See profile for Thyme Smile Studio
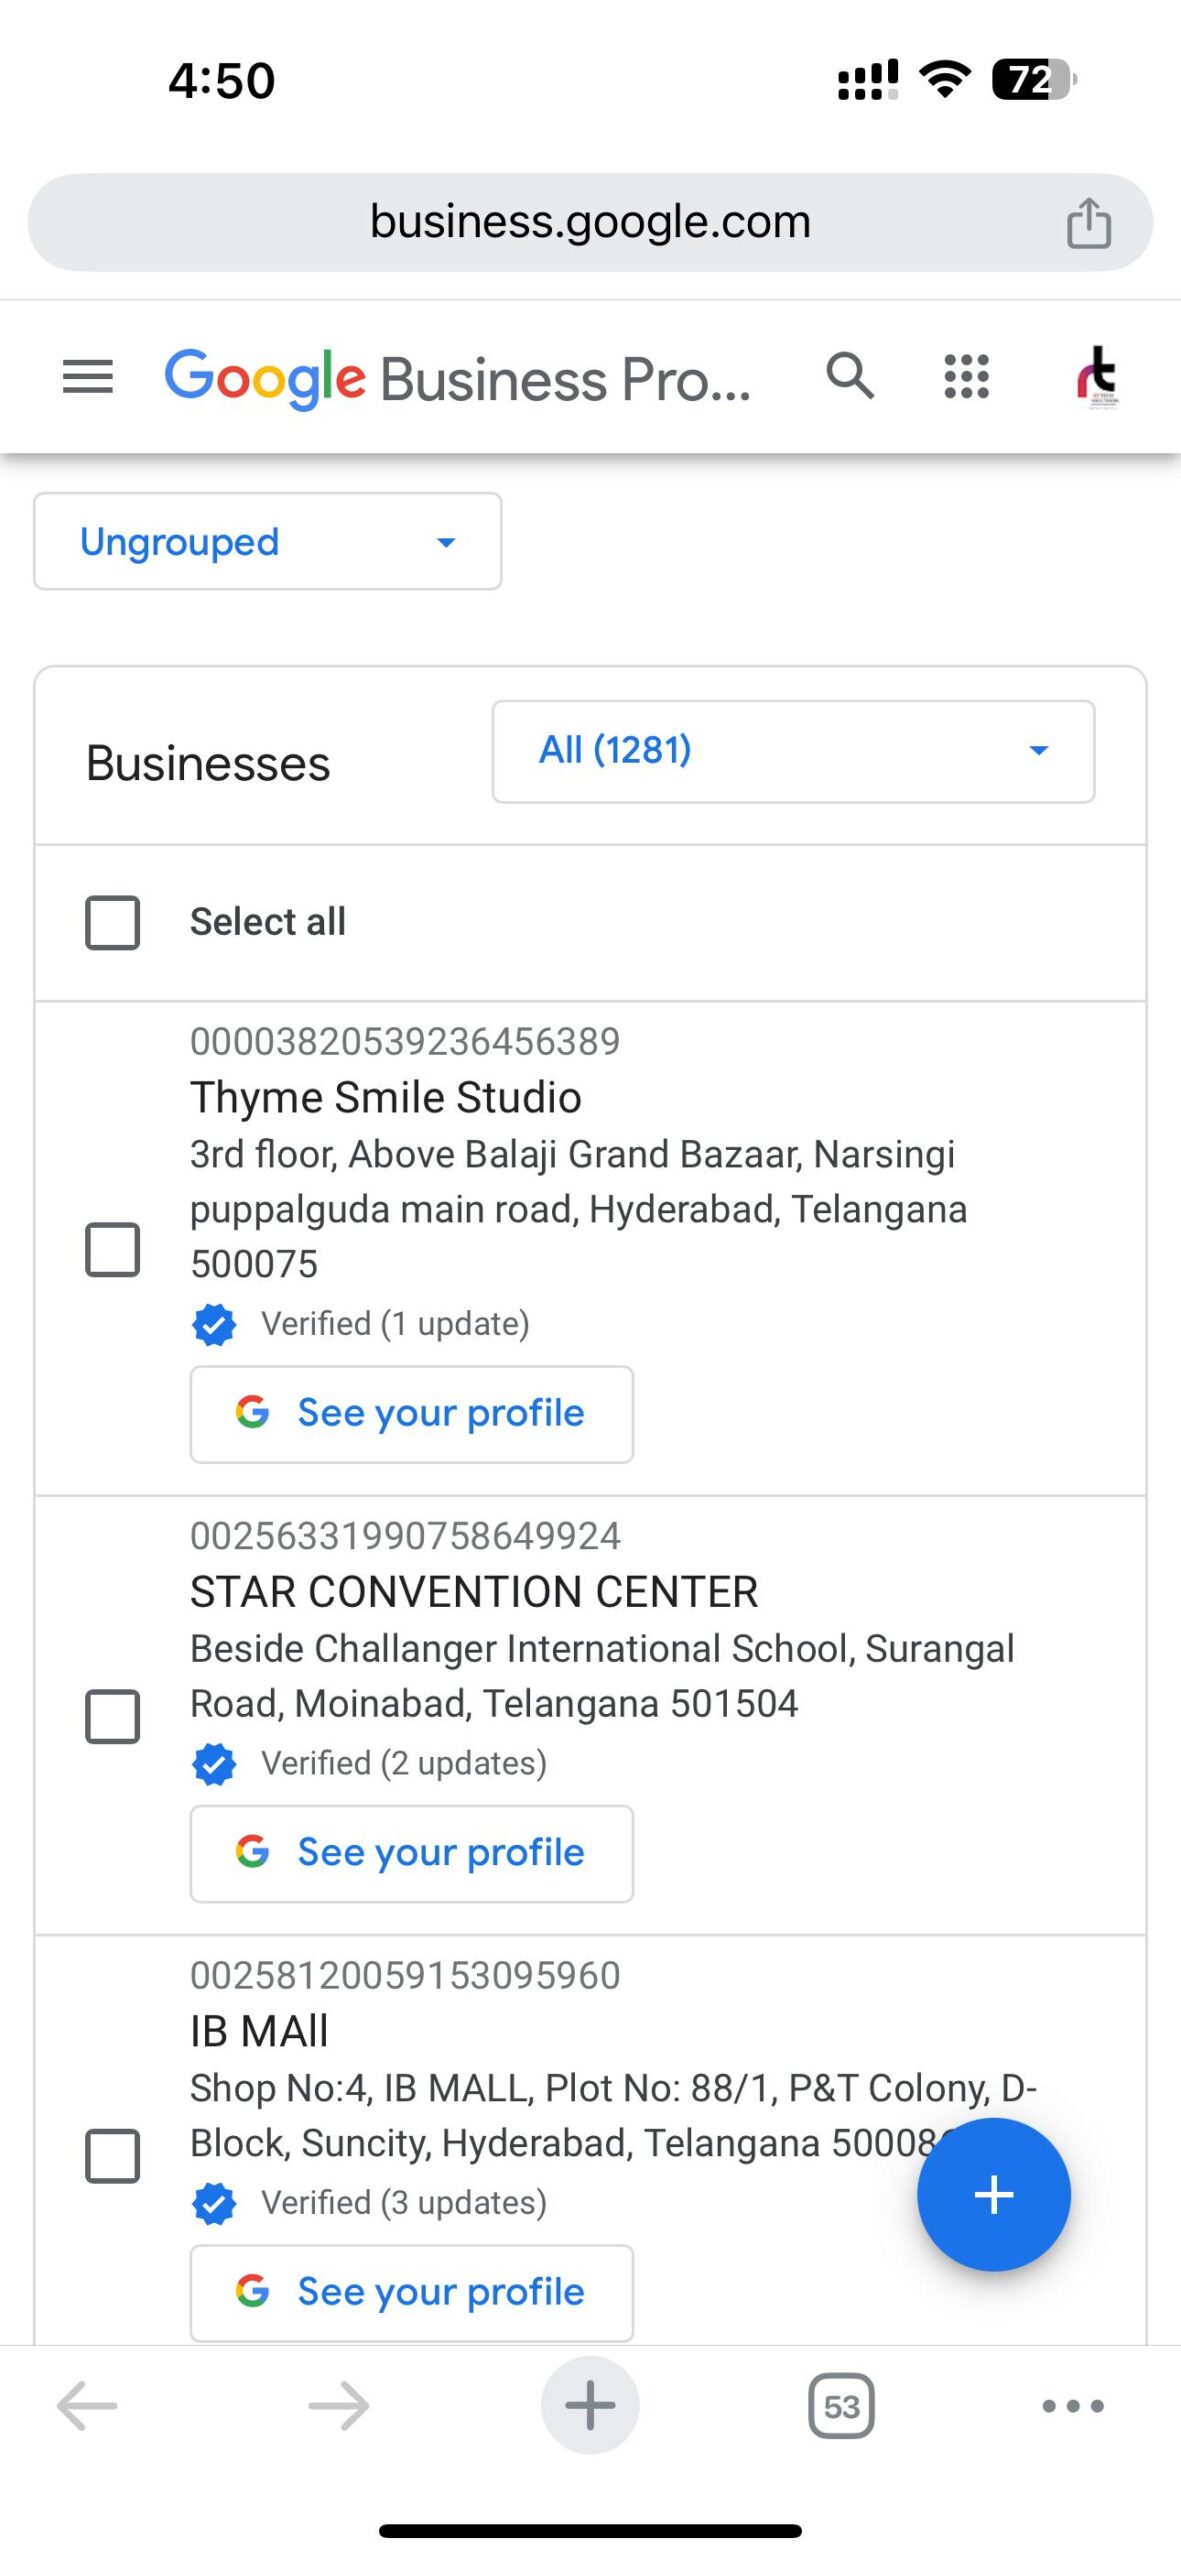 tap(411, 1414)
